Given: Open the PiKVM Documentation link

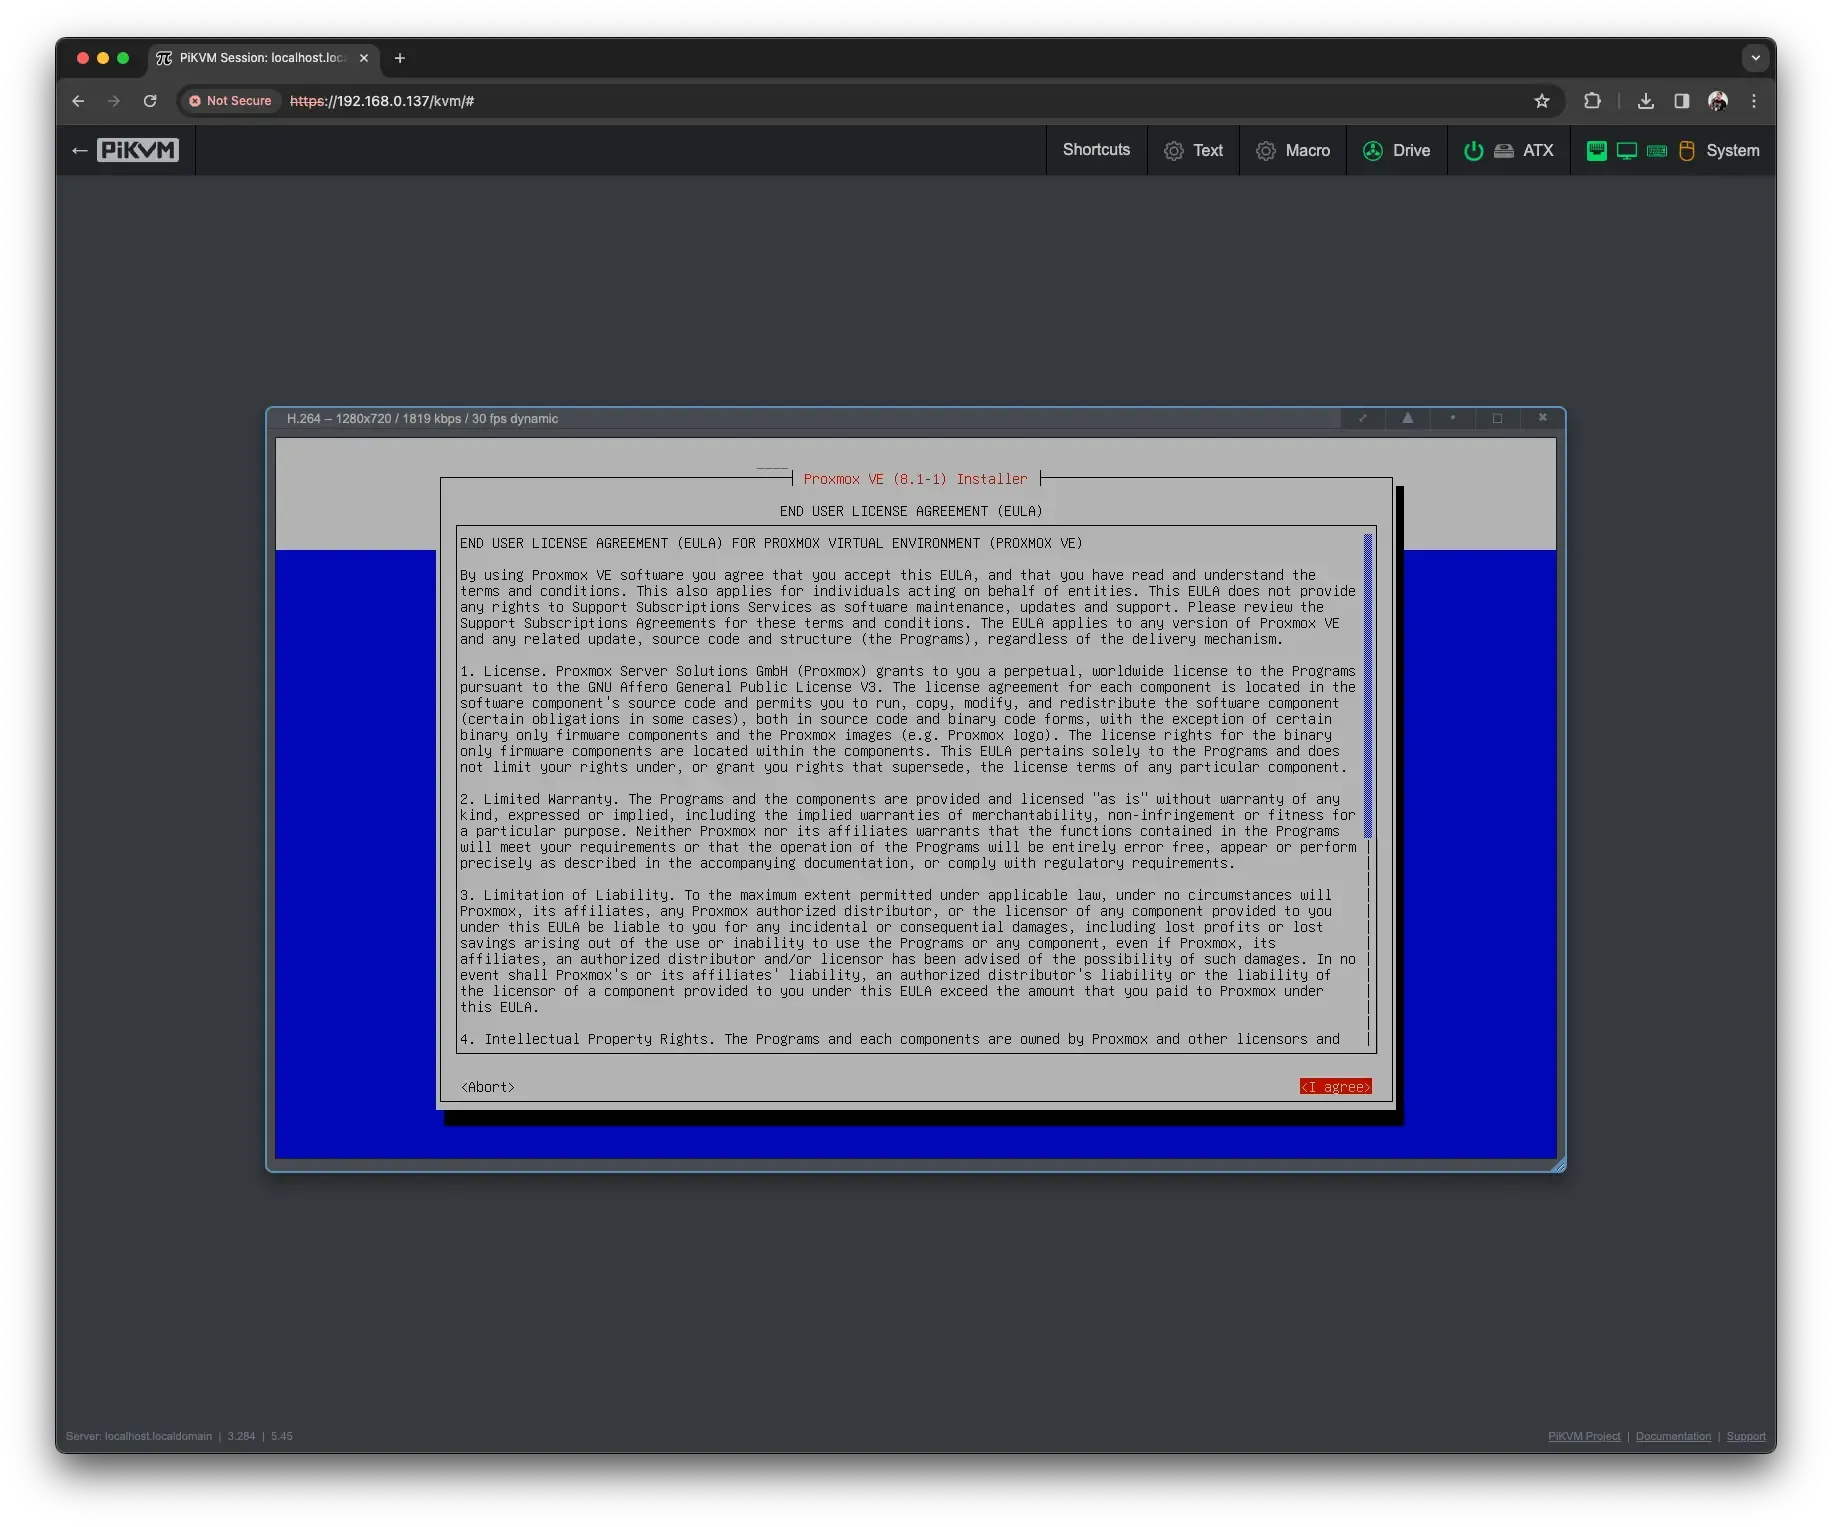Looking at the screenshot, I should point(1673,1435).
